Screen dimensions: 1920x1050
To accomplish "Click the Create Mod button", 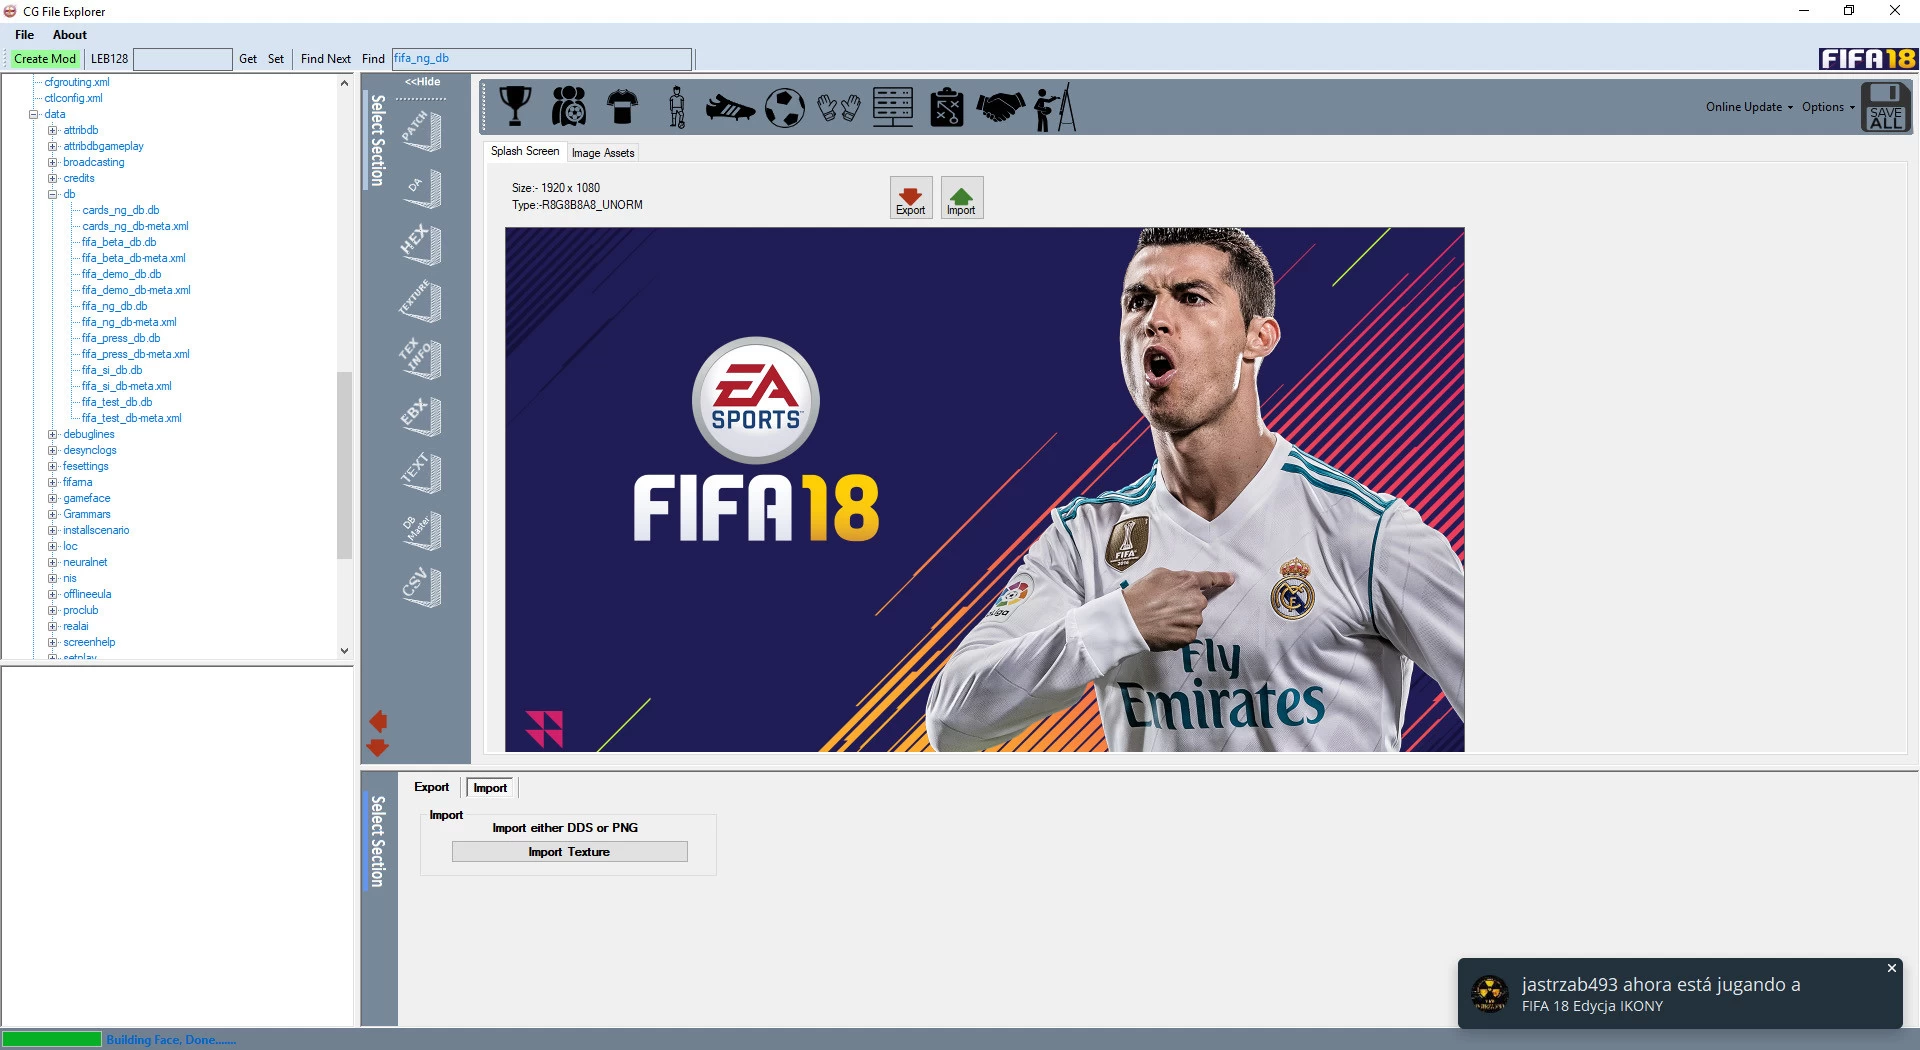I will pos(45,59).
